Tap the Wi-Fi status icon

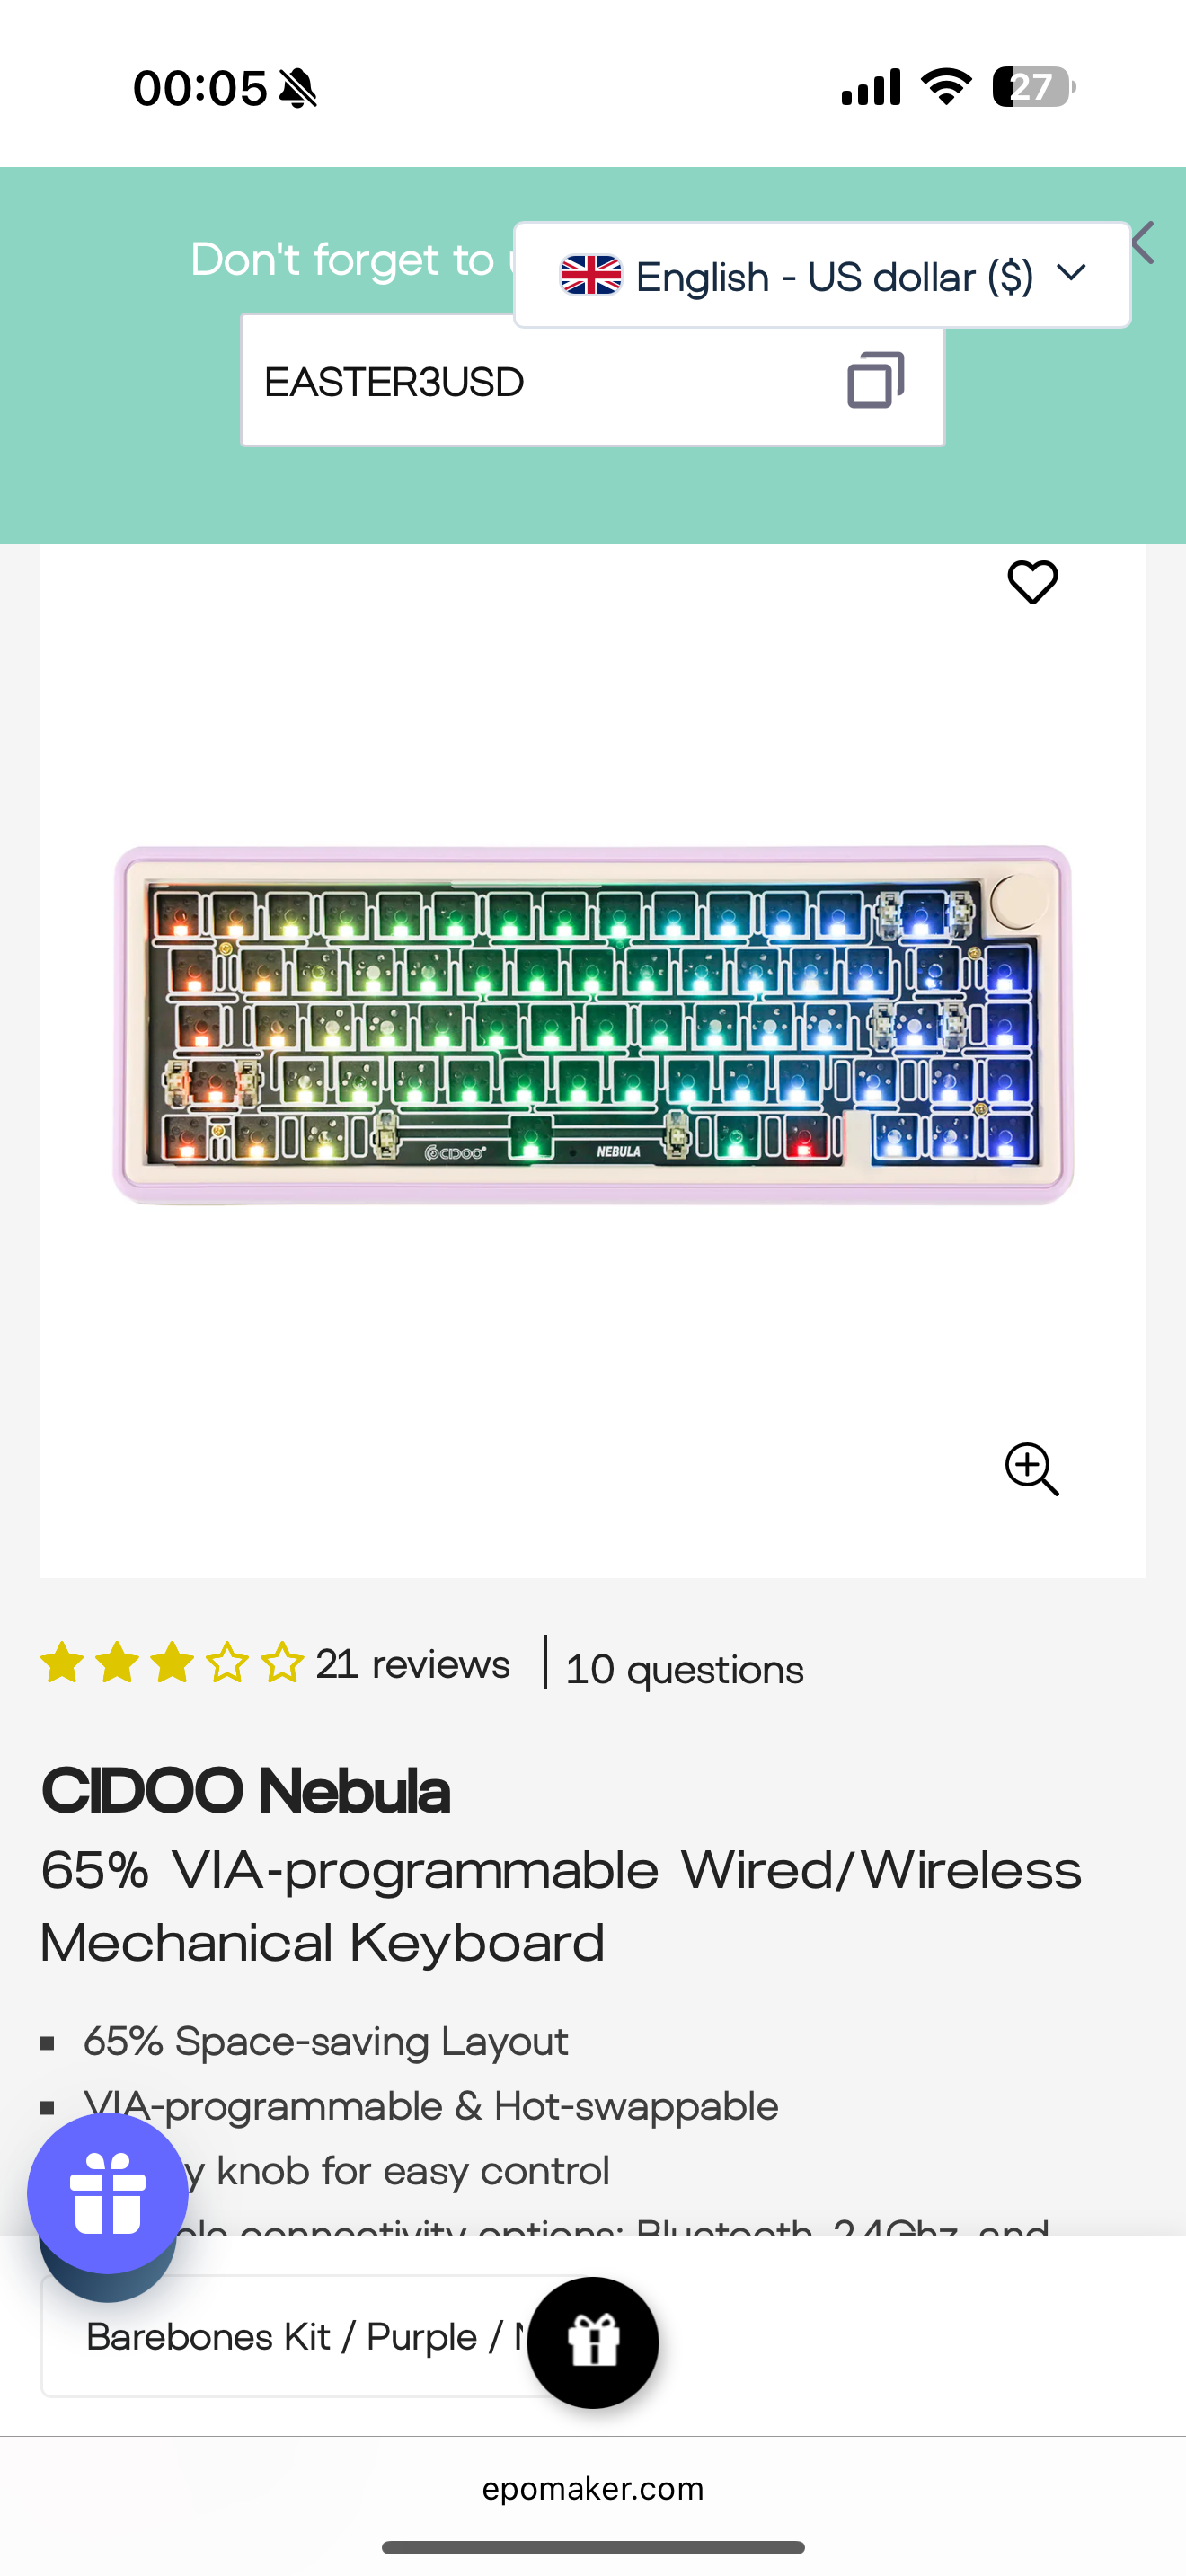[x=946, y=87]
